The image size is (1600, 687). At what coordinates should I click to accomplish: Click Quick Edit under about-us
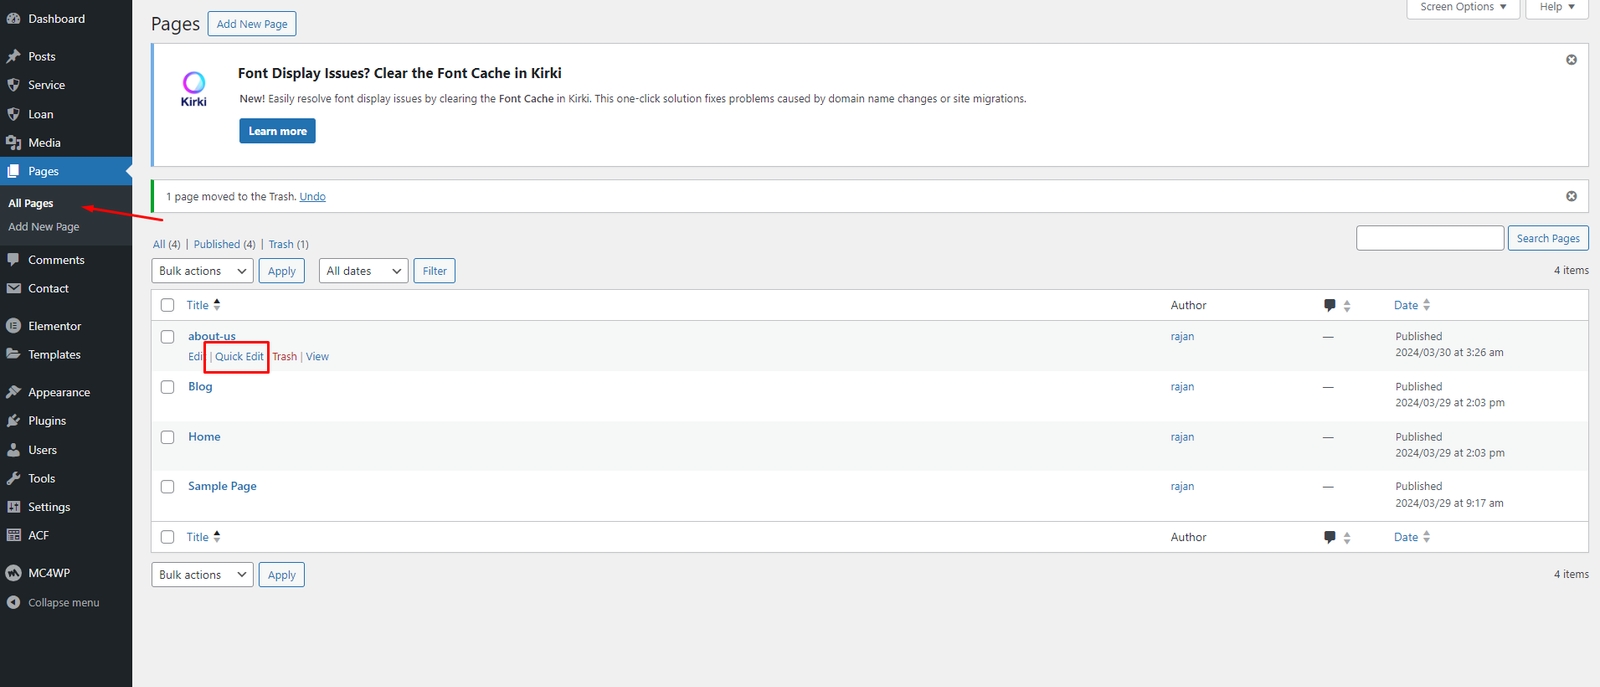(x=240, y=357)
